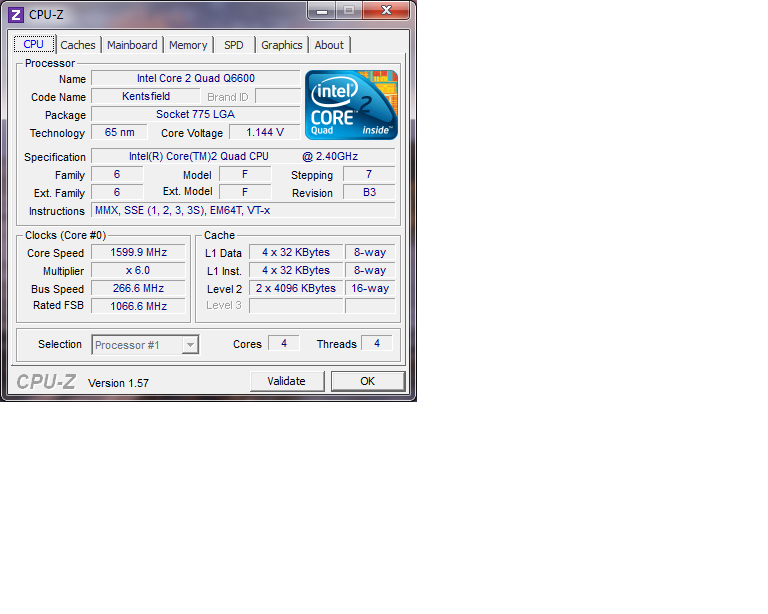Click the Package value Socket 775 LGA

[196, 115]
